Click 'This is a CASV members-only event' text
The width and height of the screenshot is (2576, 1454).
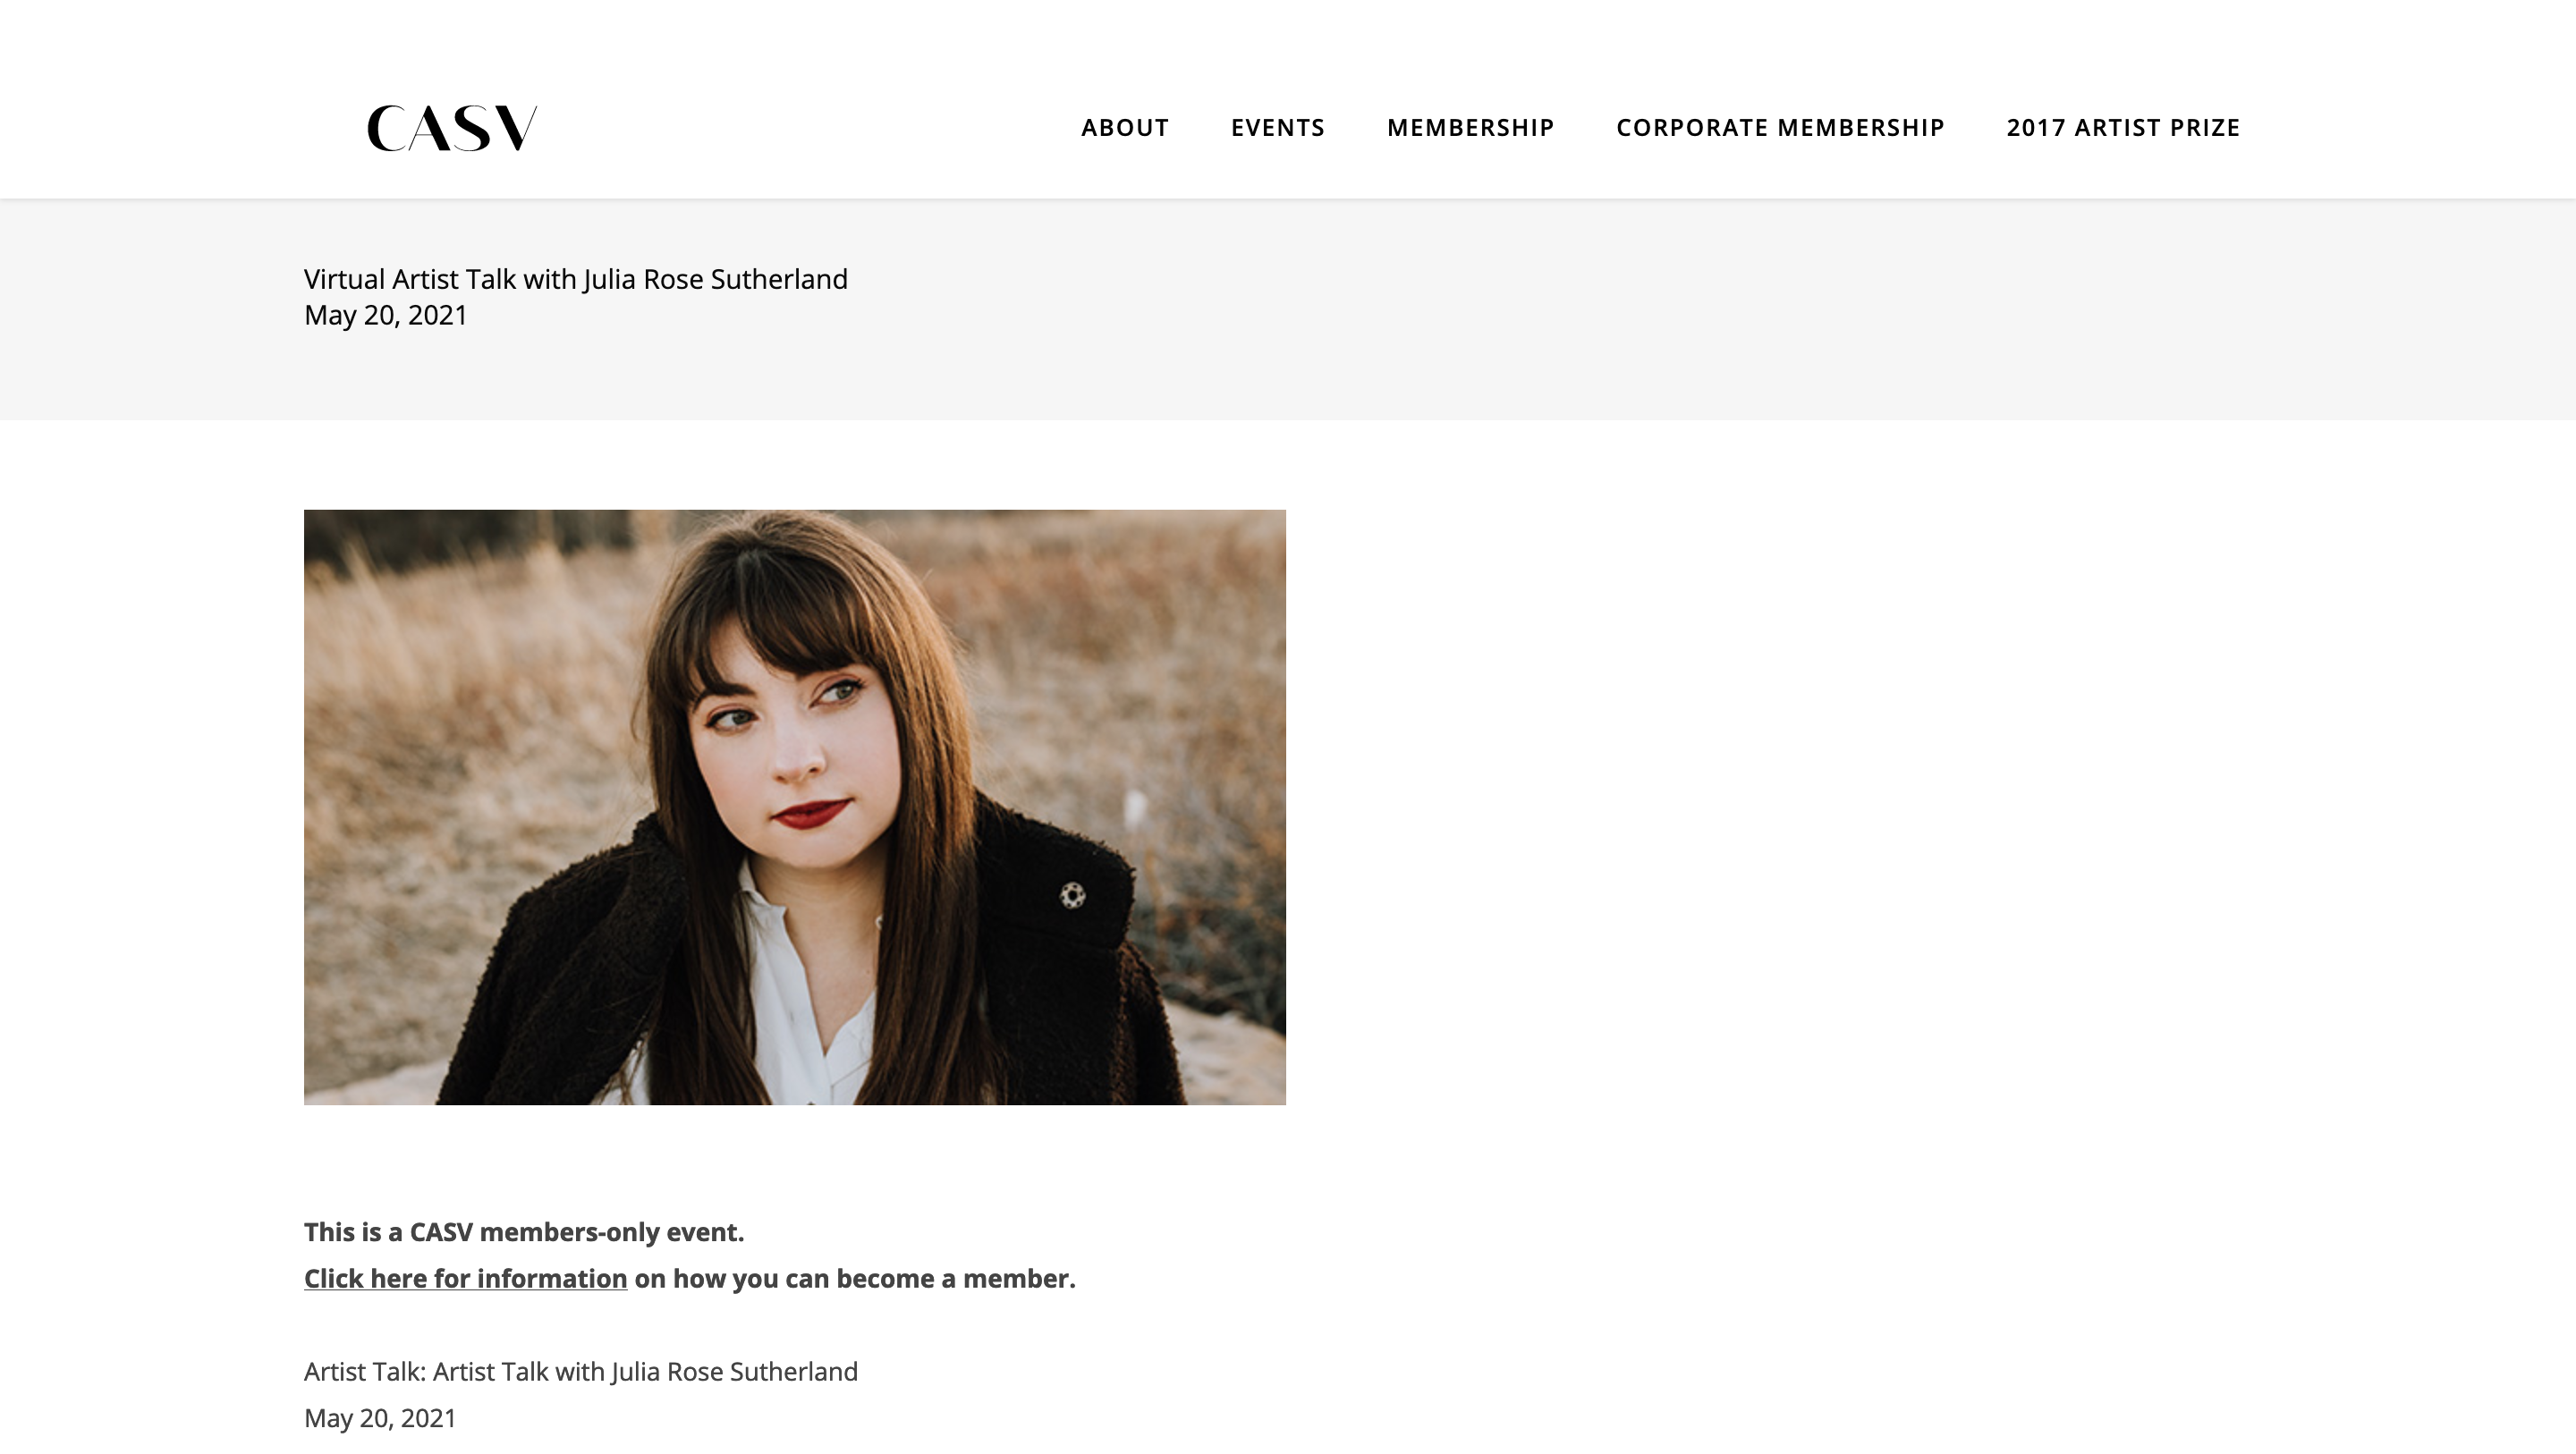point(524,1232)
